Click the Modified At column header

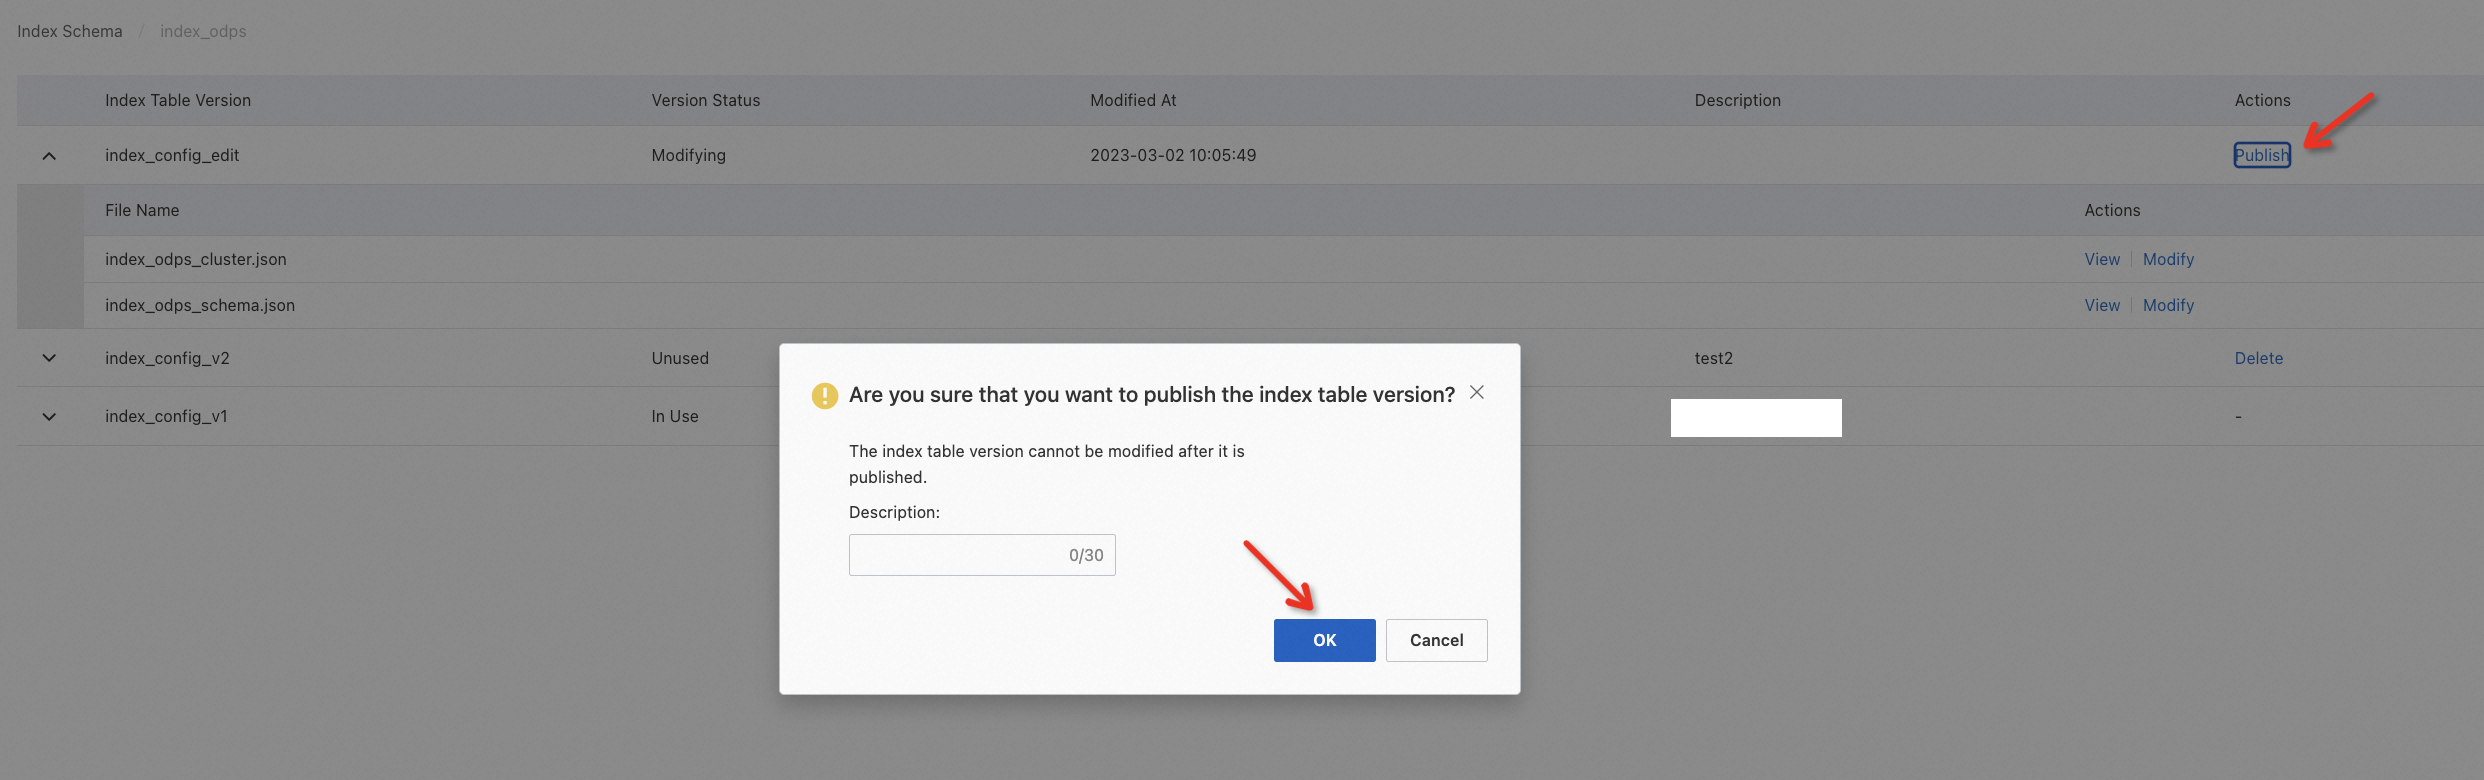1133,100
